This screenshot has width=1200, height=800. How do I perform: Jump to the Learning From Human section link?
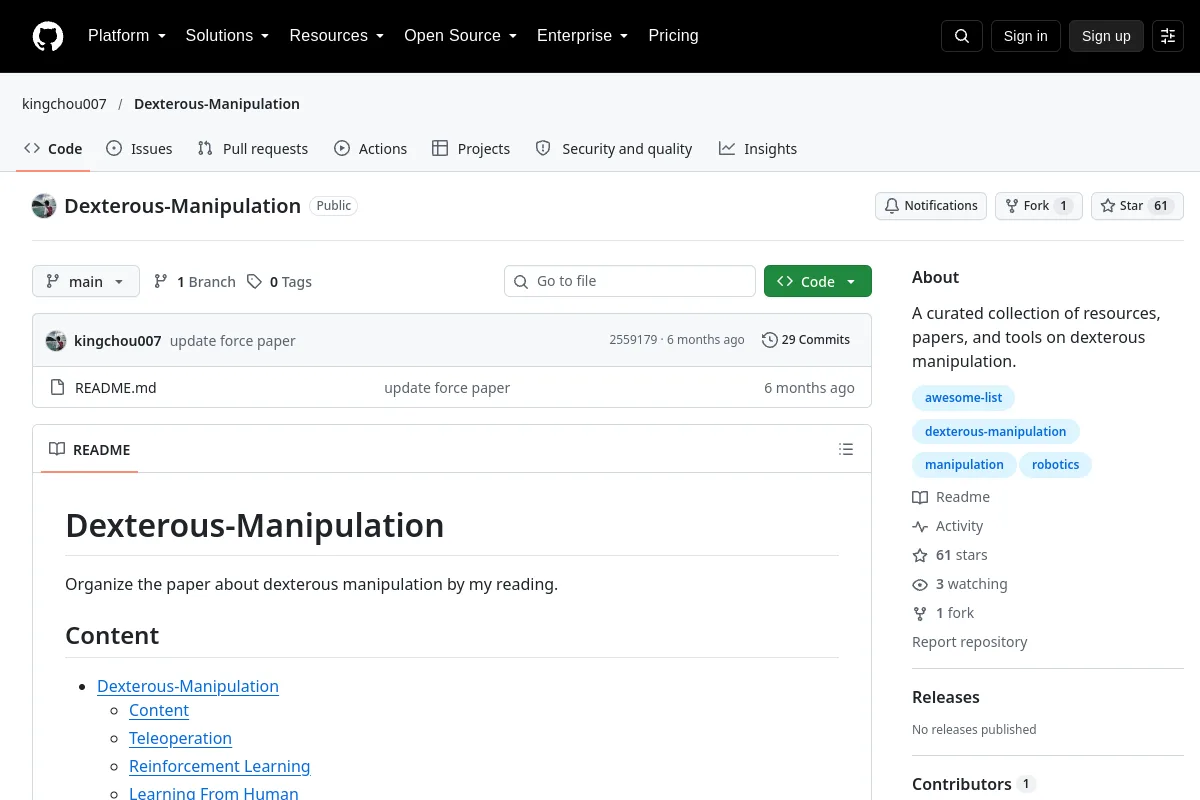click(213, 793)
